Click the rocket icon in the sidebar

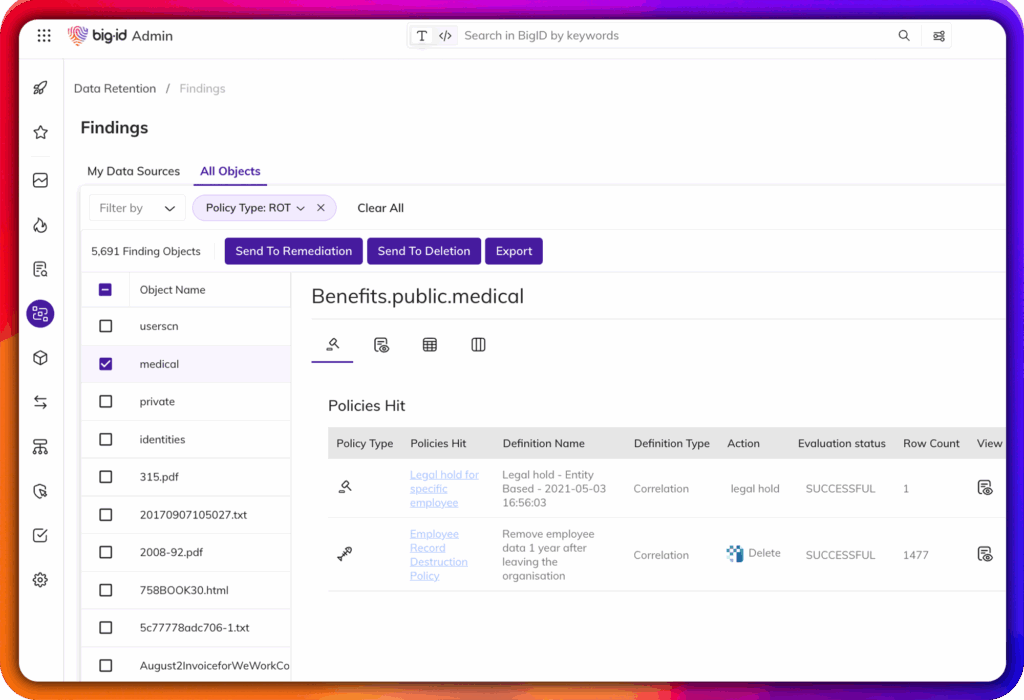point(40,88)
